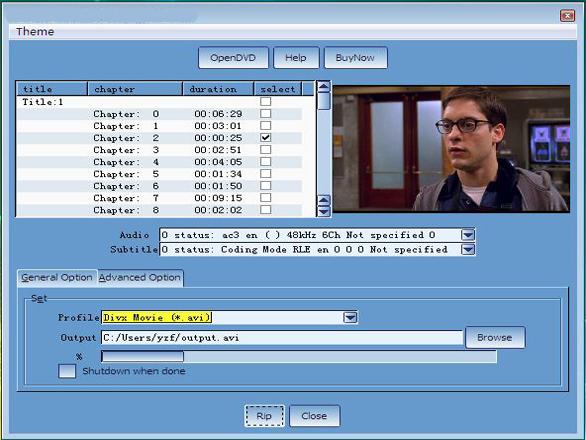The width and height of the screenshot is (586, 440).
Task: Click the Output path input field
Action: click(x=282, y=338)
